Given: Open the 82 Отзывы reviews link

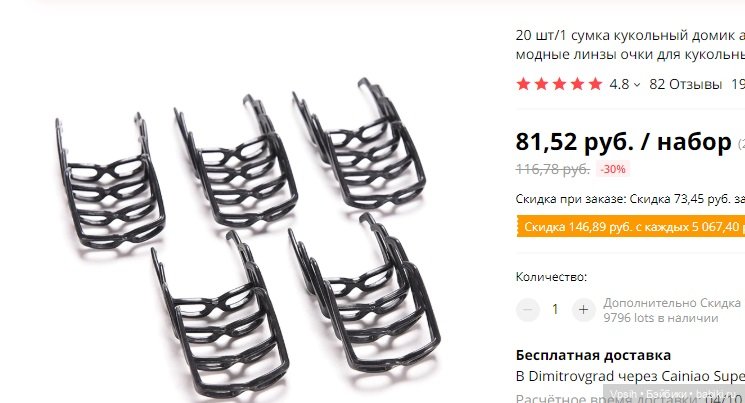Looking at the screenshot, I should point(686,84).
